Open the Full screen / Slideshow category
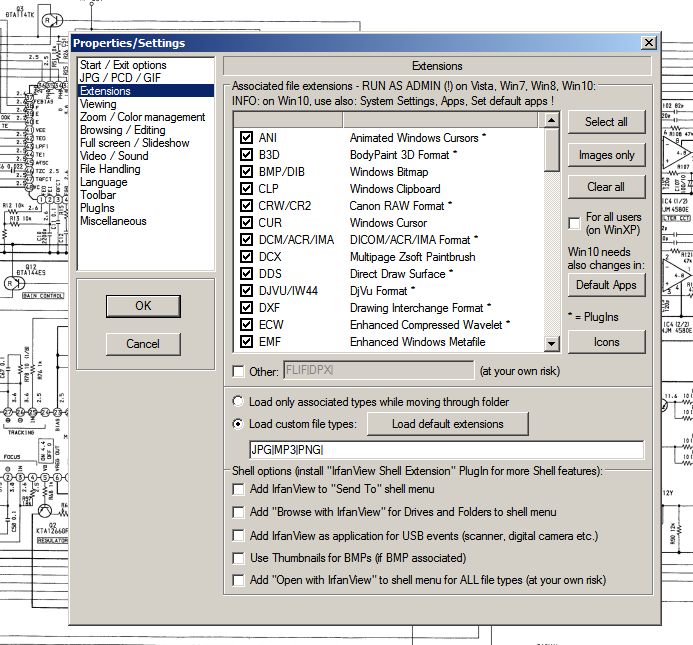 coord(145,143)
